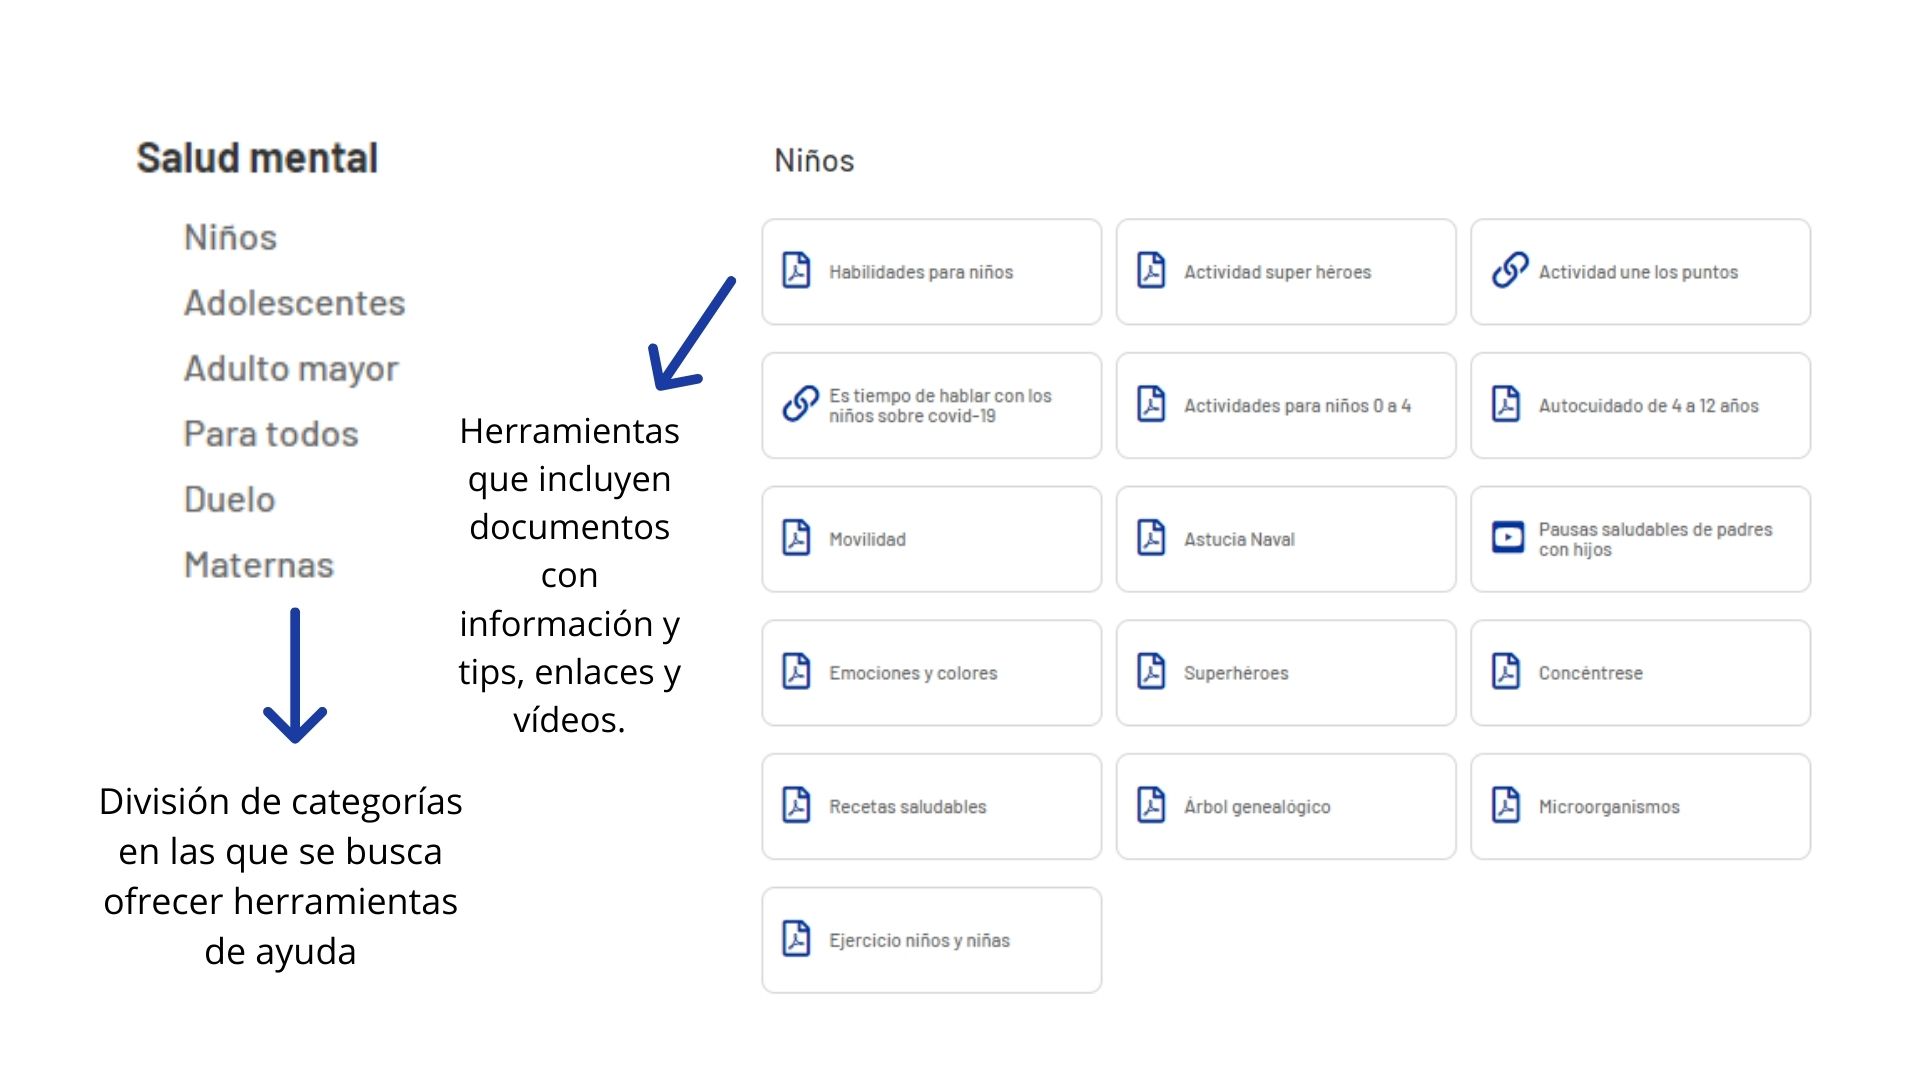The image size is (1920, 1080).
Task: Click PDF icon for Ejercicio niños y niñas
Action: pyautogui.click(x=796, y=939)
